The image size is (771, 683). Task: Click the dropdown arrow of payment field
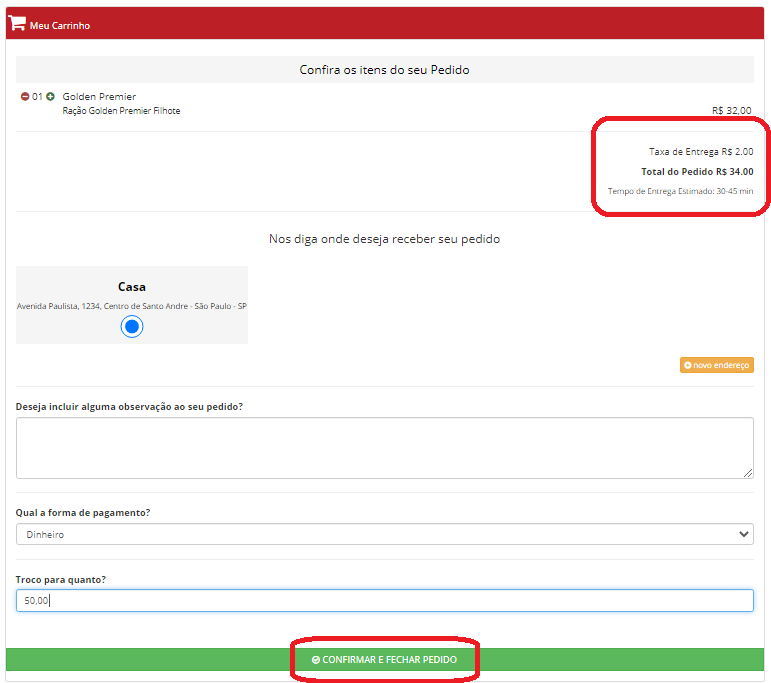pyautogui.click(x=743, y=535)
